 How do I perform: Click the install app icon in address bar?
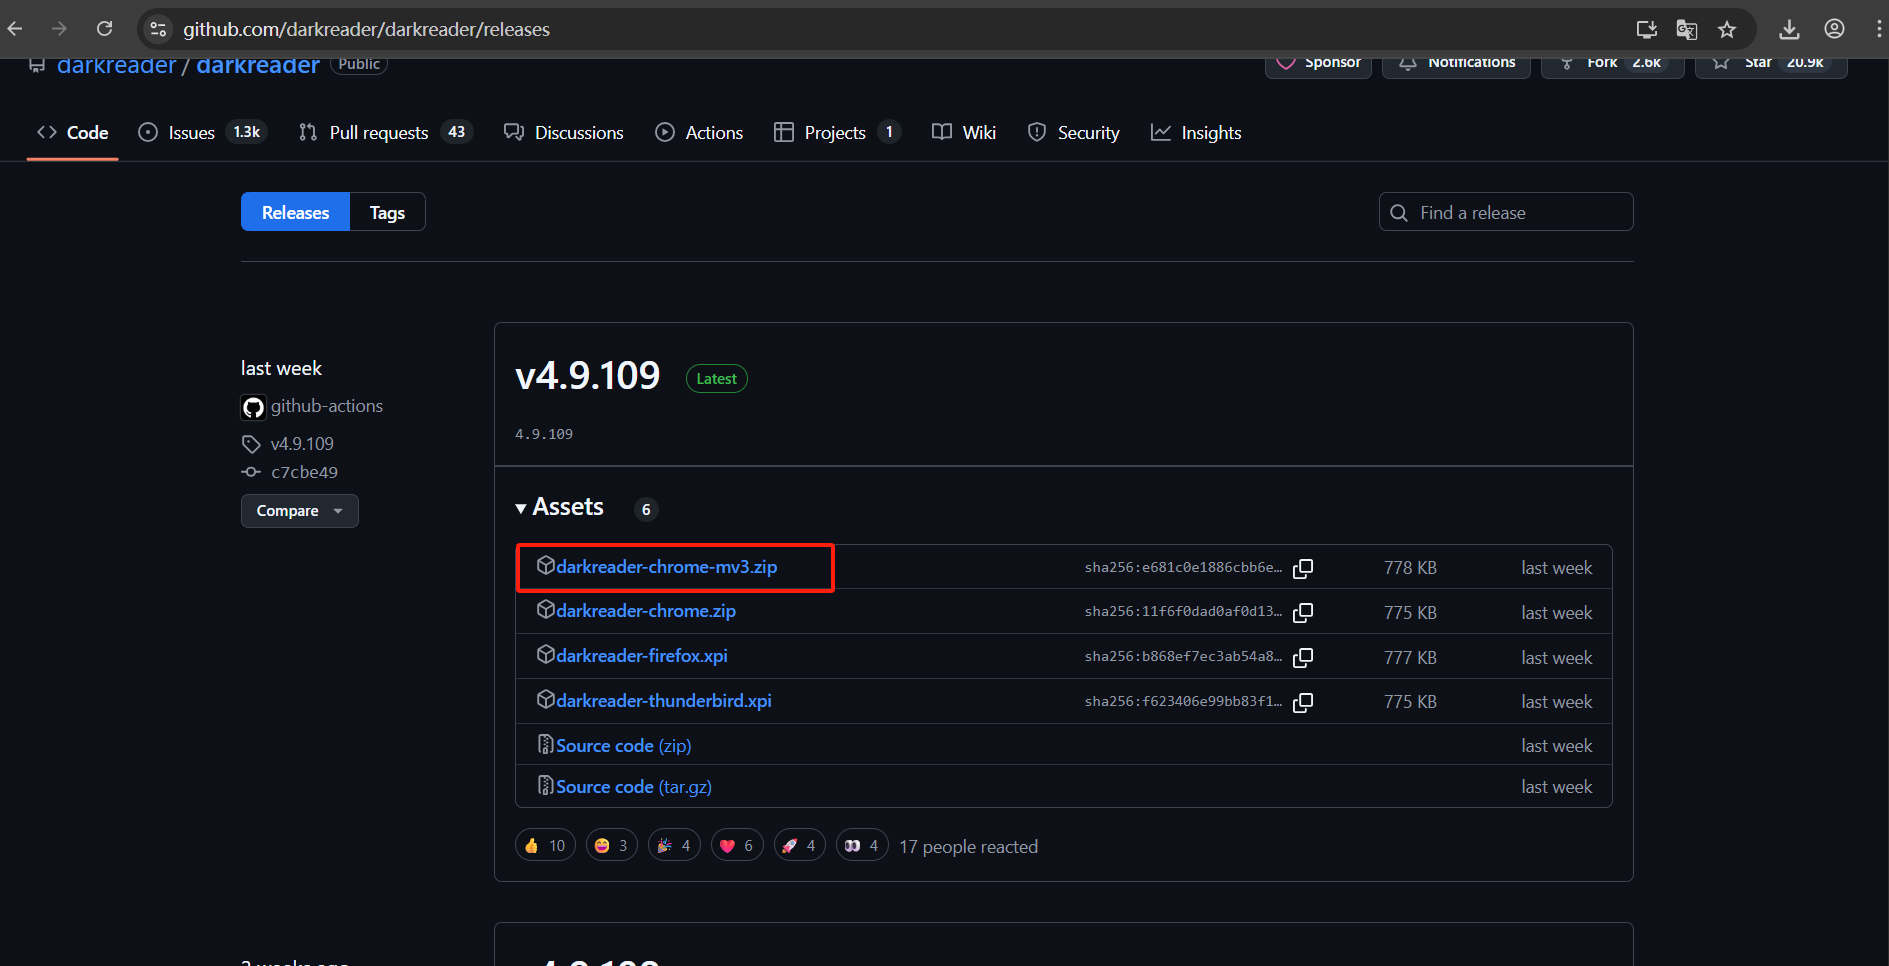1646,29
